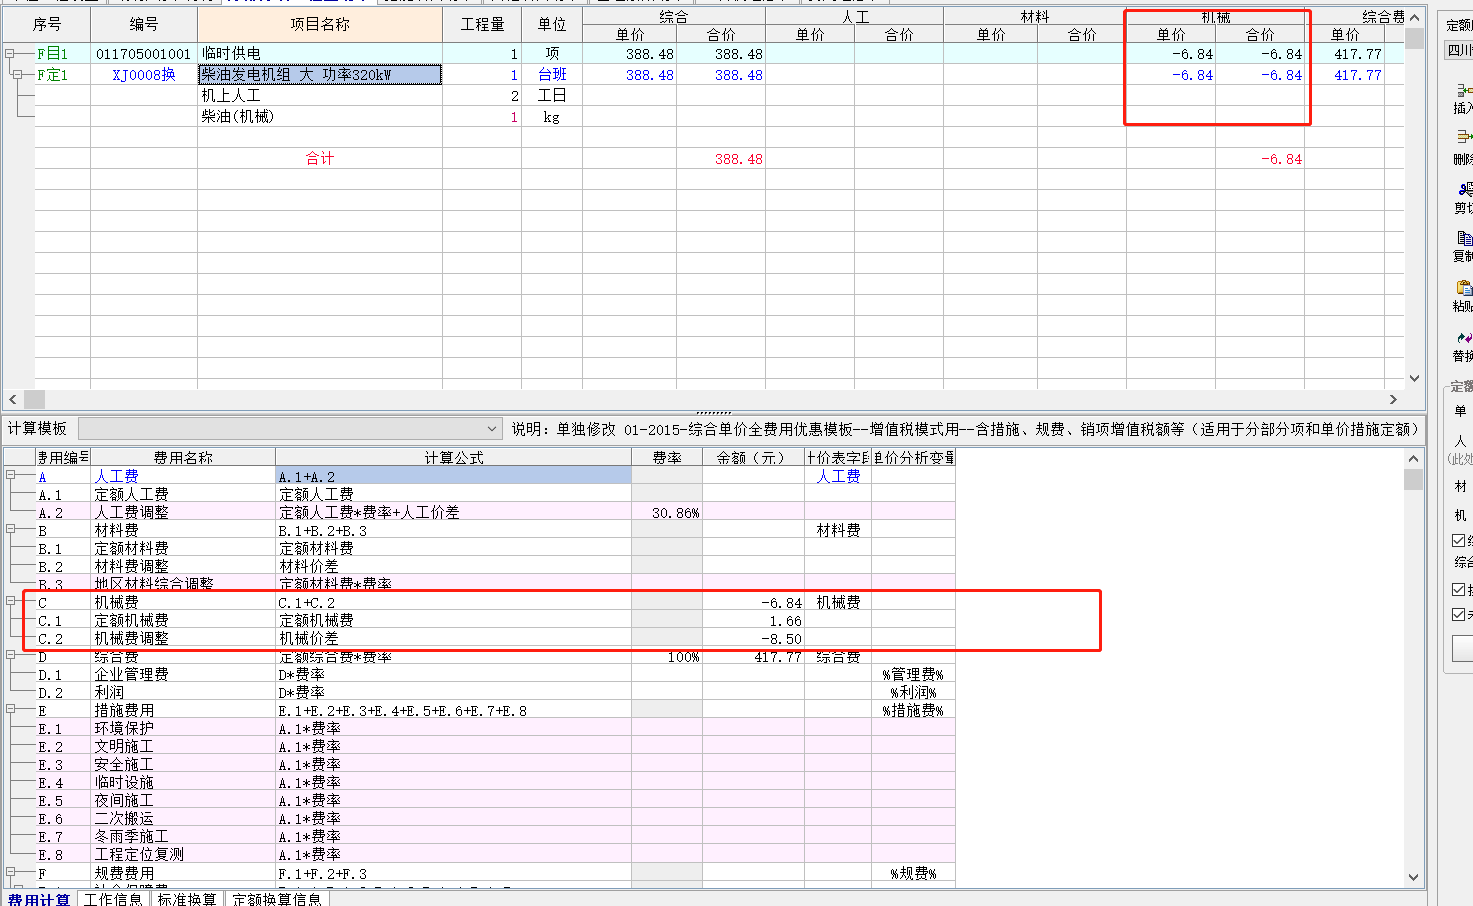Select the 机上人工 row
The width and height of the screenshot is (1473, 906).
click(320, 96)
